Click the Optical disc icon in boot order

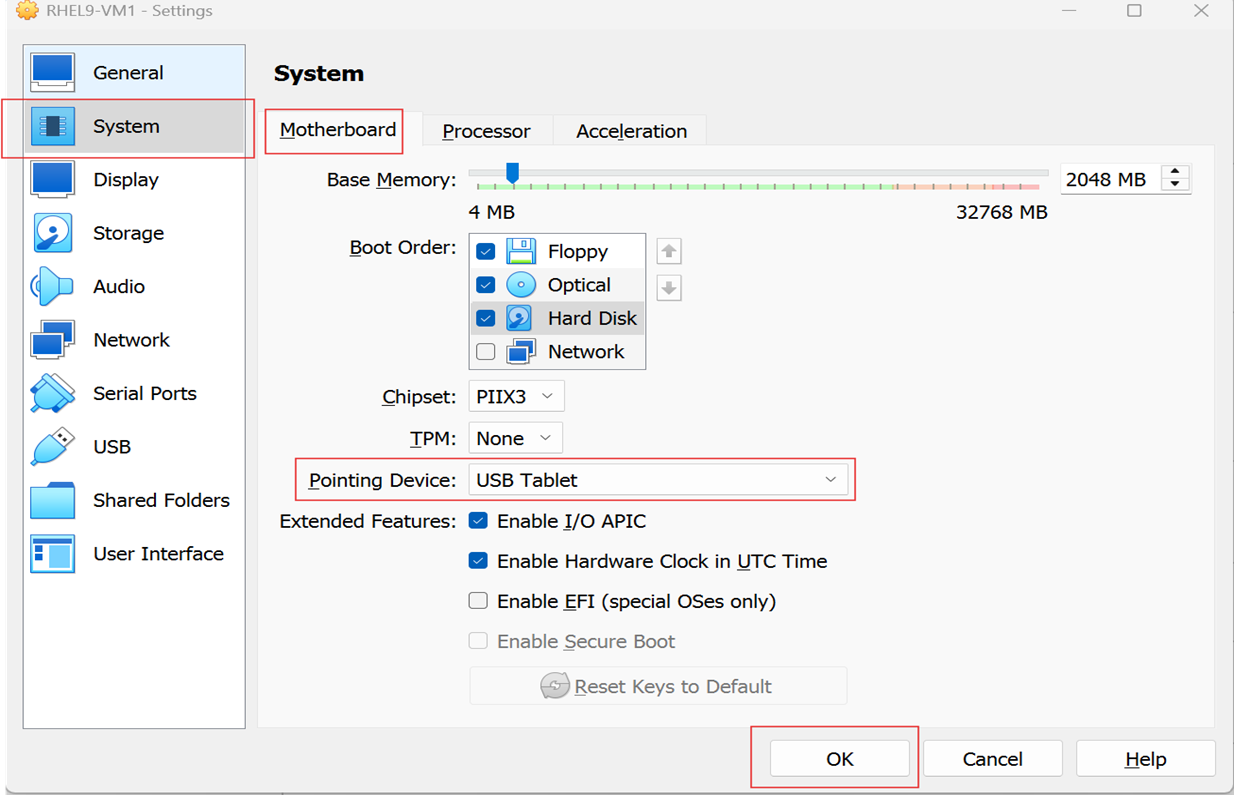tap(521, 285)
